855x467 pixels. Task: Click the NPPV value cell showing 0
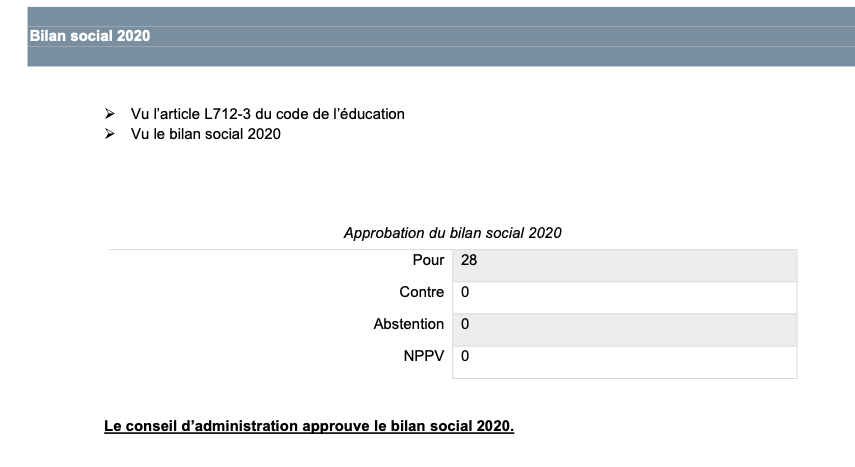point(624,362)
